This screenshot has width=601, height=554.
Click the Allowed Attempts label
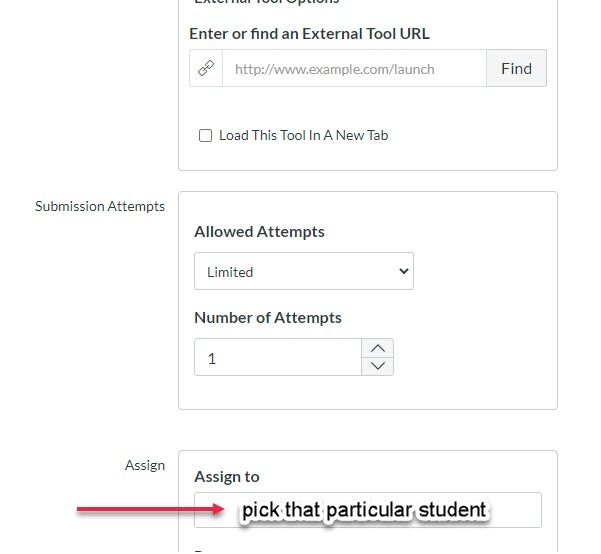(x=259, y=231)
